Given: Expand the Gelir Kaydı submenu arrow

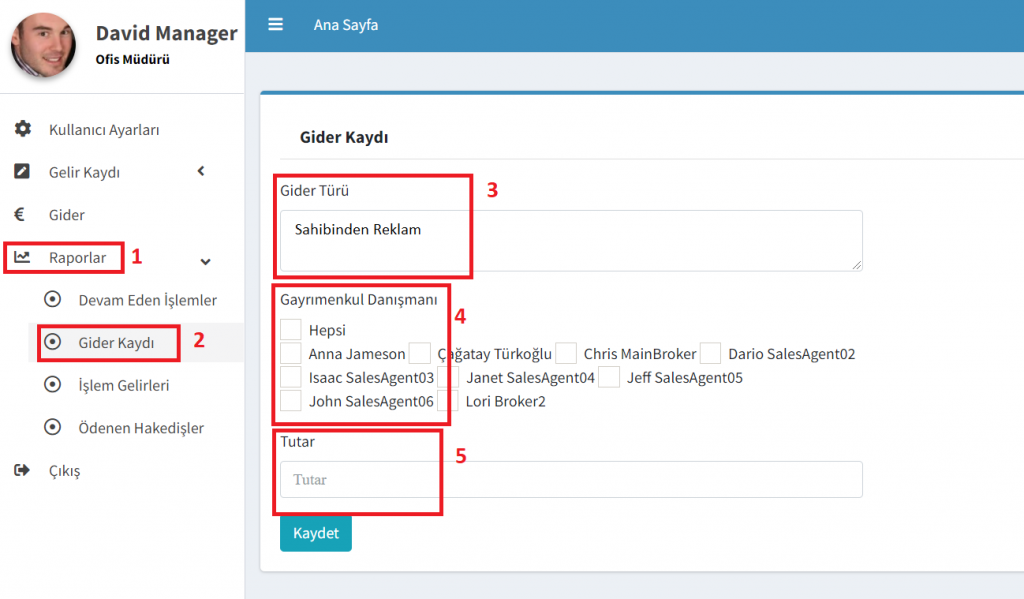Looking at the screenshot, I should [x=201, y=171].
